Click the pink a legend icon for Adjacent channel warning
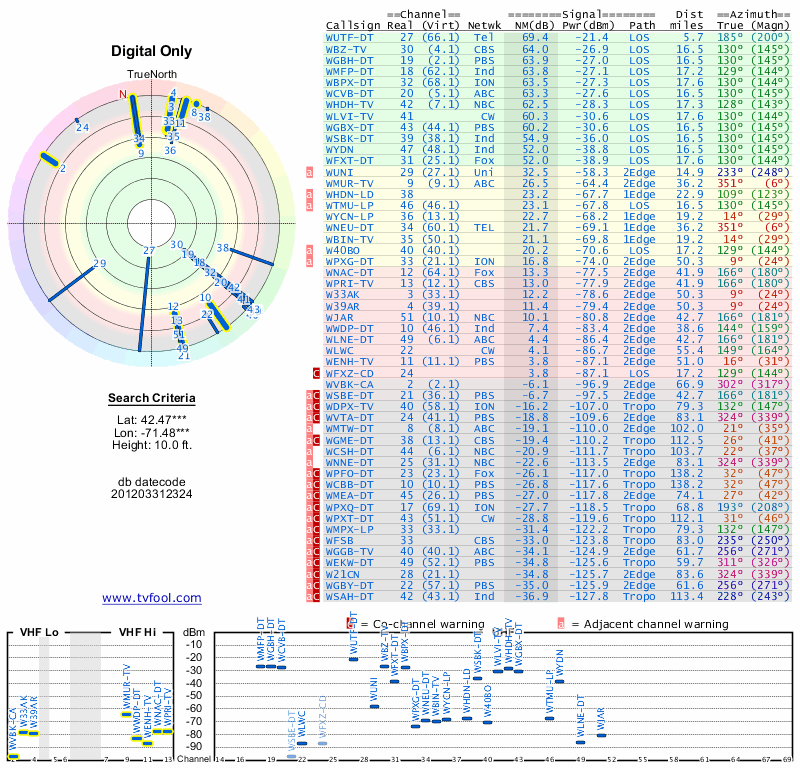The width and height of the screenshot is (800, 768). pos(561,624)
